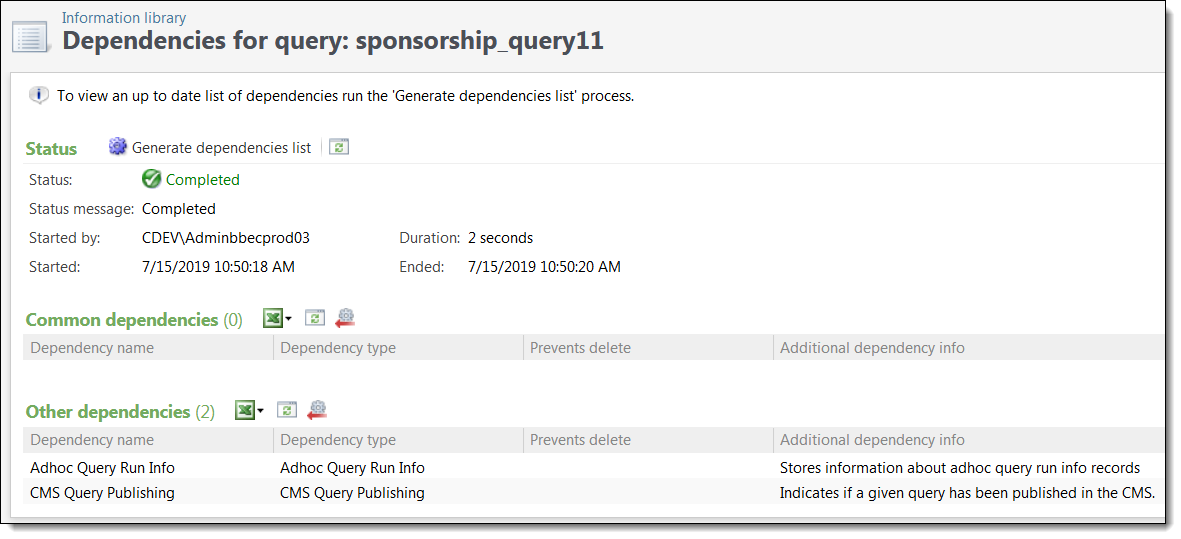
Task: Refresh the Common dependencies list
Action: (x=315, y=318)
